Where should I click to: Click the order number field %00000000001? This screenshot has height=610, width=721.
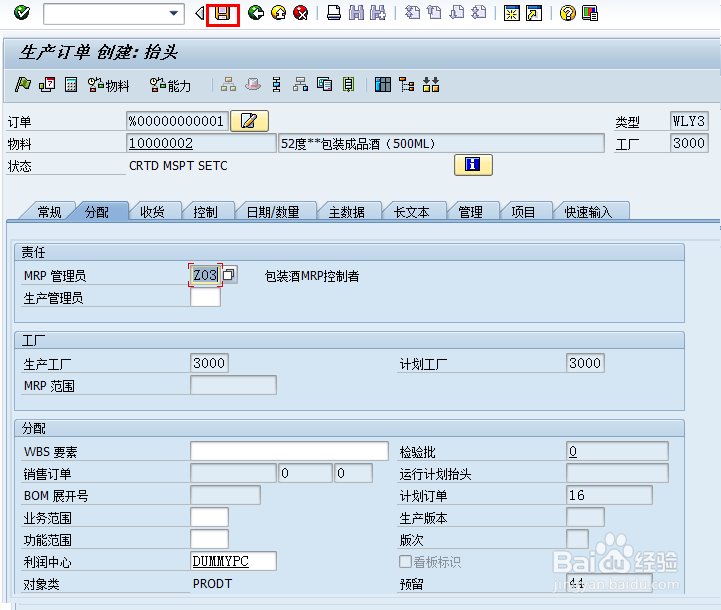[x=177, y=121]
